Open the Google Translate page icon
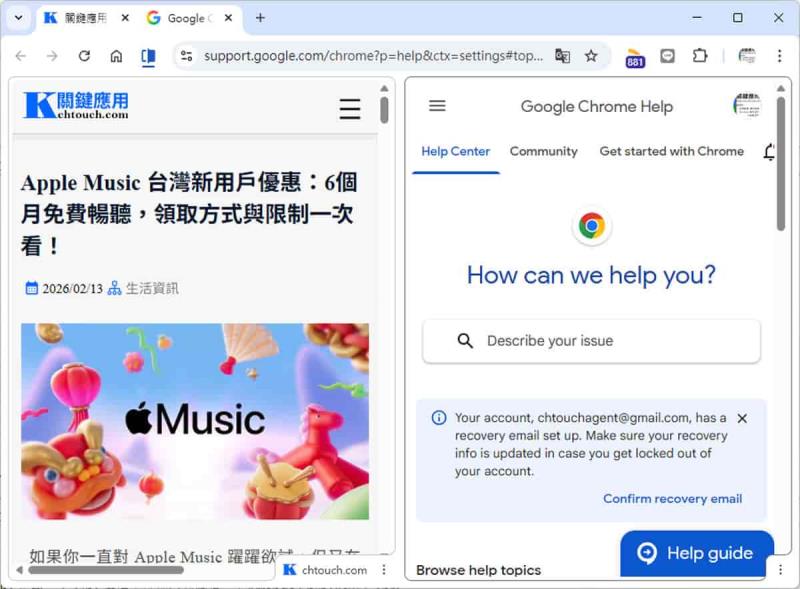Viewport: 800px width, 589px height. click(x=563, y=56)
